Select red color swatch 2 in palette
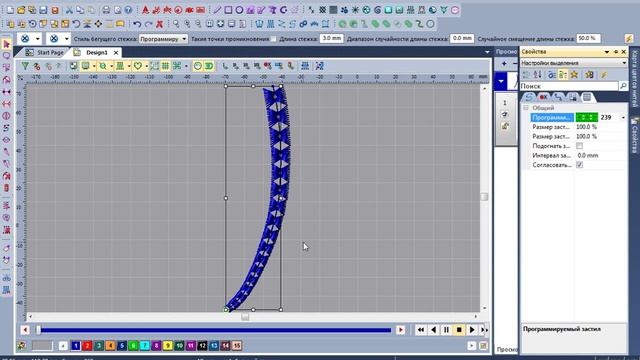This screenshot has height=360, width=640. point(87,346)
